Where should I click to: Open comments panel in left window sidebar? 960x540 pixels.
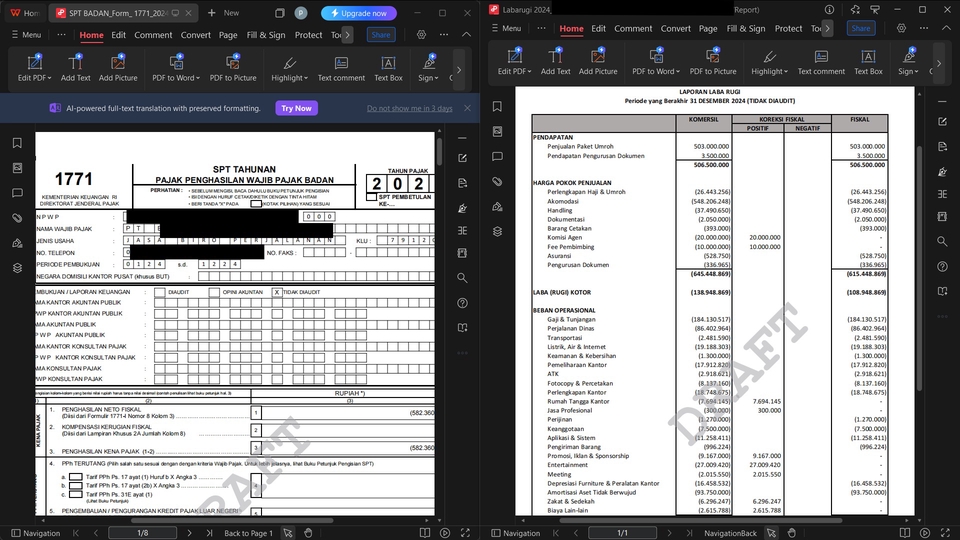(x=17, y=193)
